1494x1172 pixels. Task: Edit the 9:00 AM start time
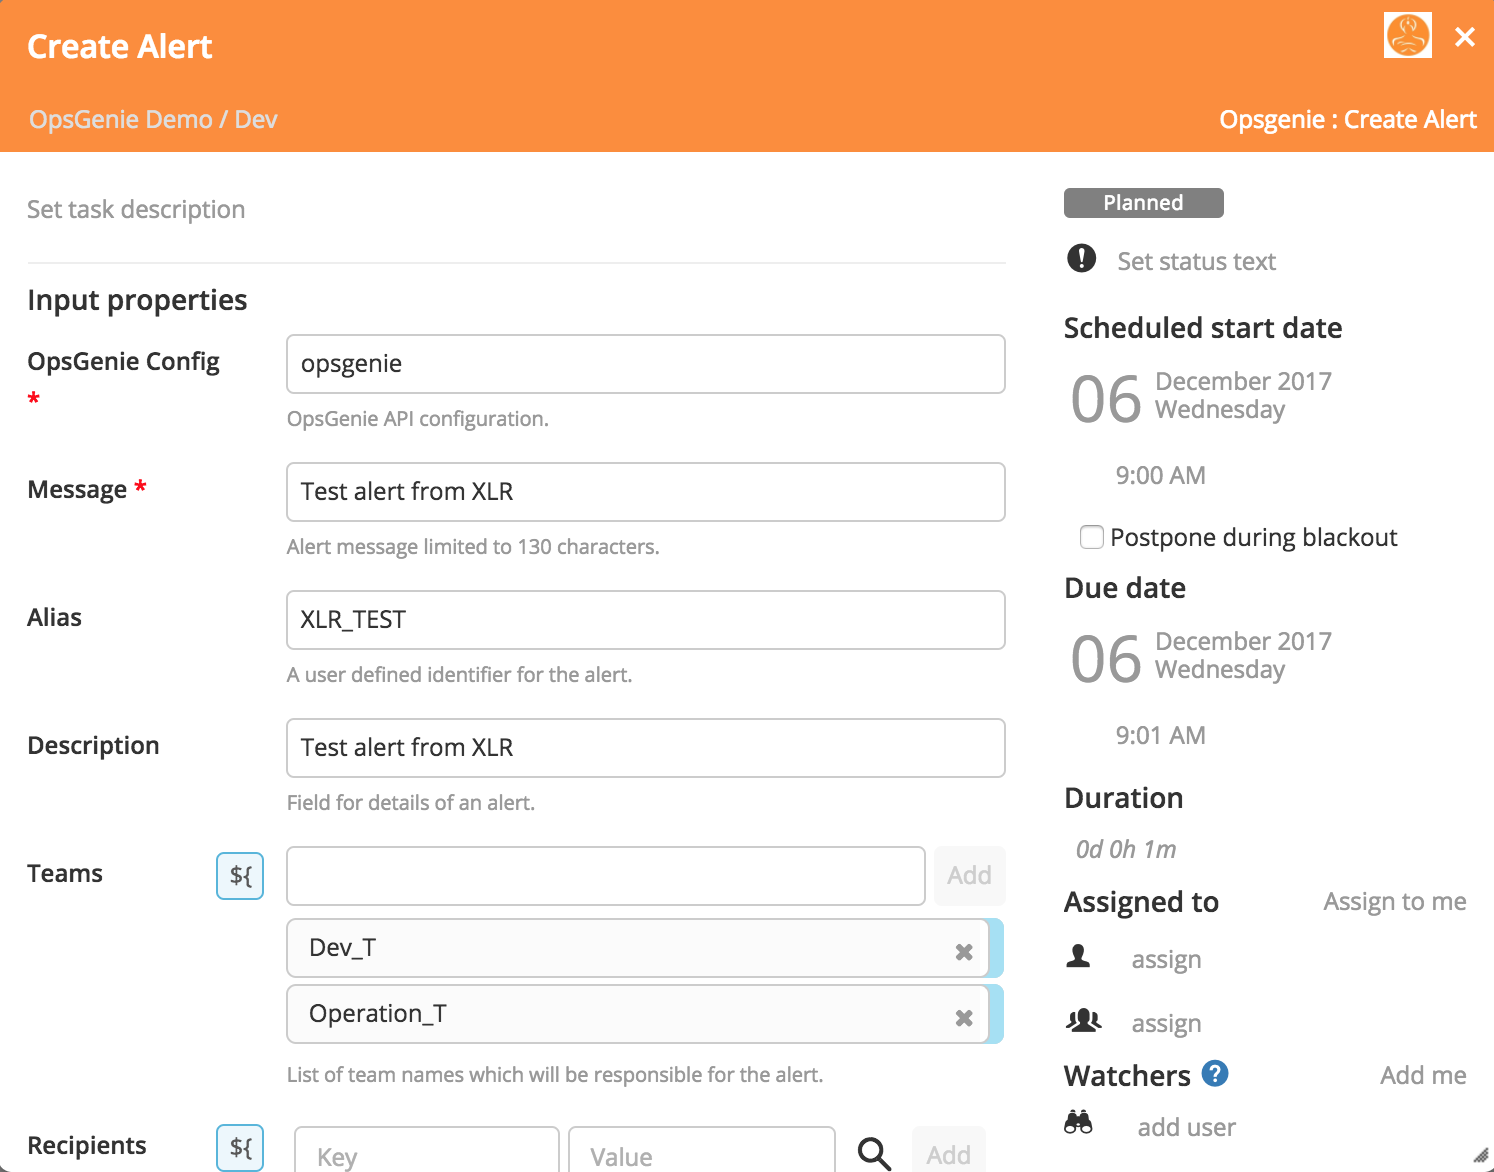click(x=1160, y=475)
